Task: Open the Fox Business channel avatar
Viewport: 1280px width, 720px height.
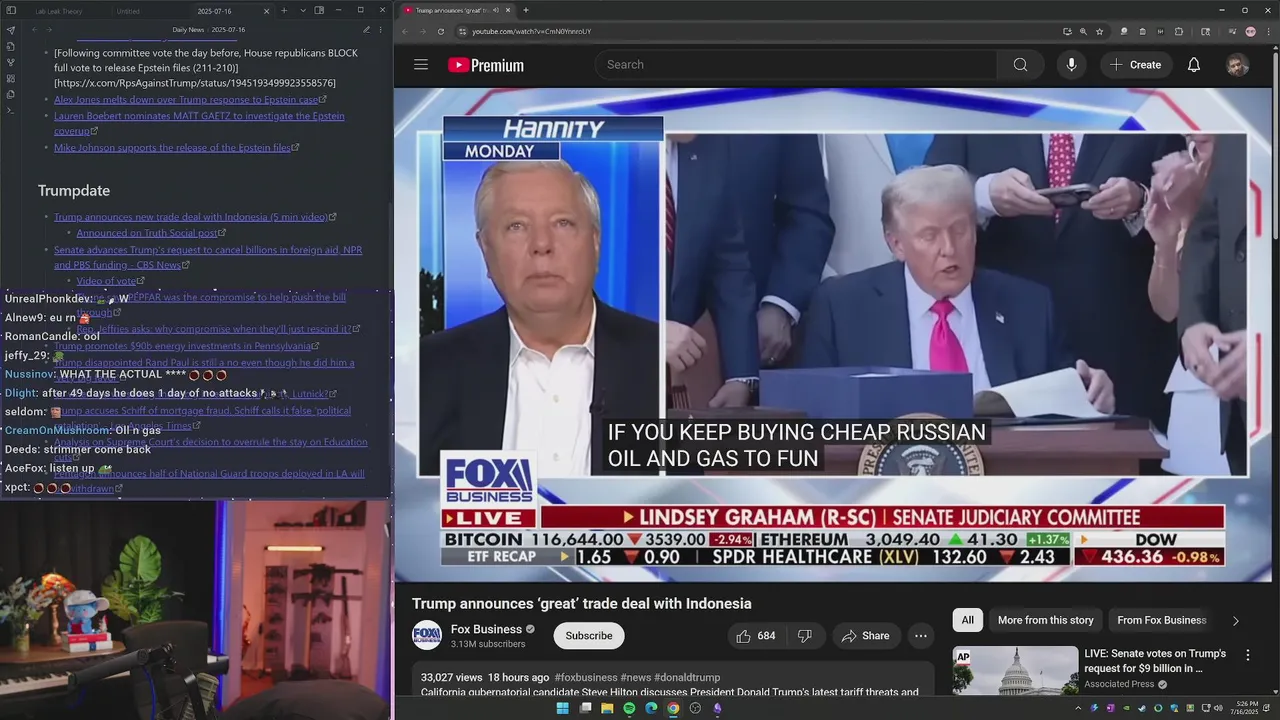Action: 427,635
